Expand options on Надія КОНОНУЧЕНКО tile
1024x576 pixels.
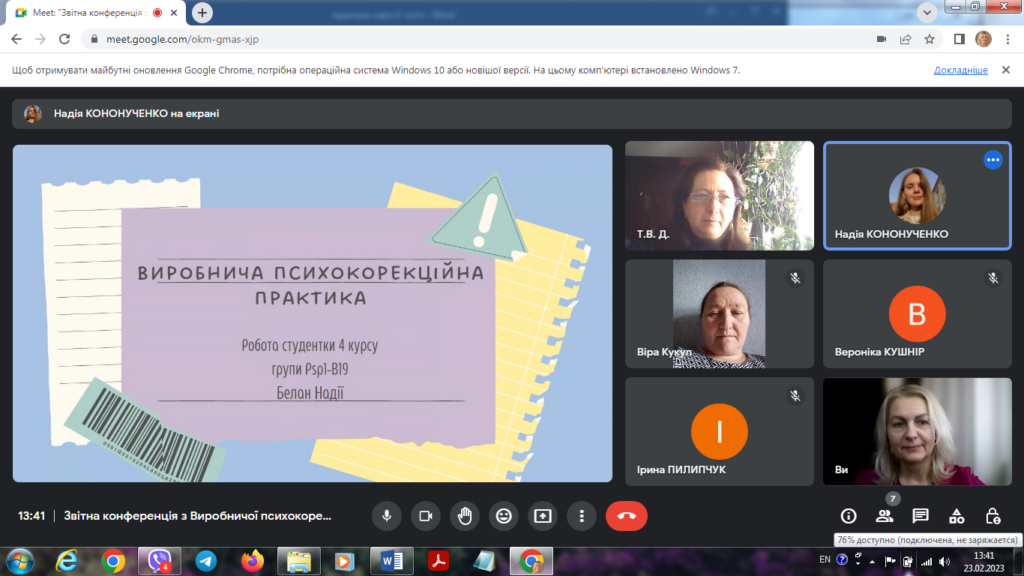tap(992, 160)
